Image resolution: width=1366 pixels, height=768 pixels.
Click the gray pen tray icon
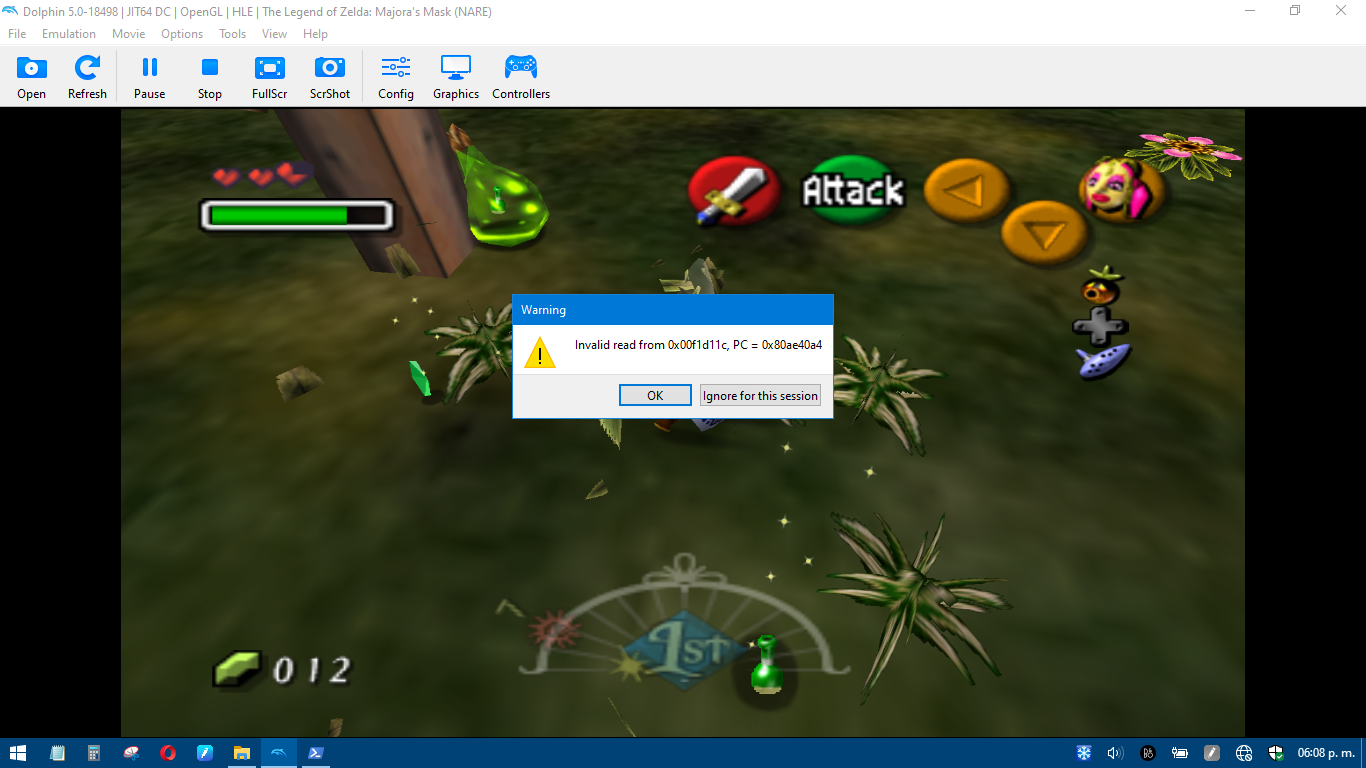(1212, 753)
